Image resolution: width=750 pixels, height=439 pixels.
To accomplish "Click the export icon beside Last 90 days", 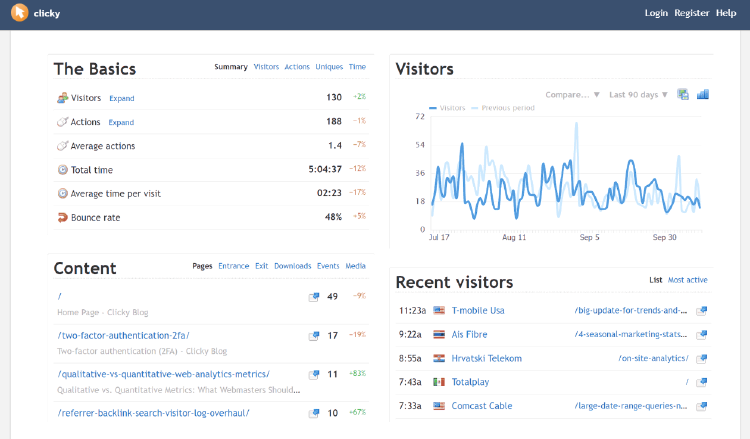I will pos(683,94).
